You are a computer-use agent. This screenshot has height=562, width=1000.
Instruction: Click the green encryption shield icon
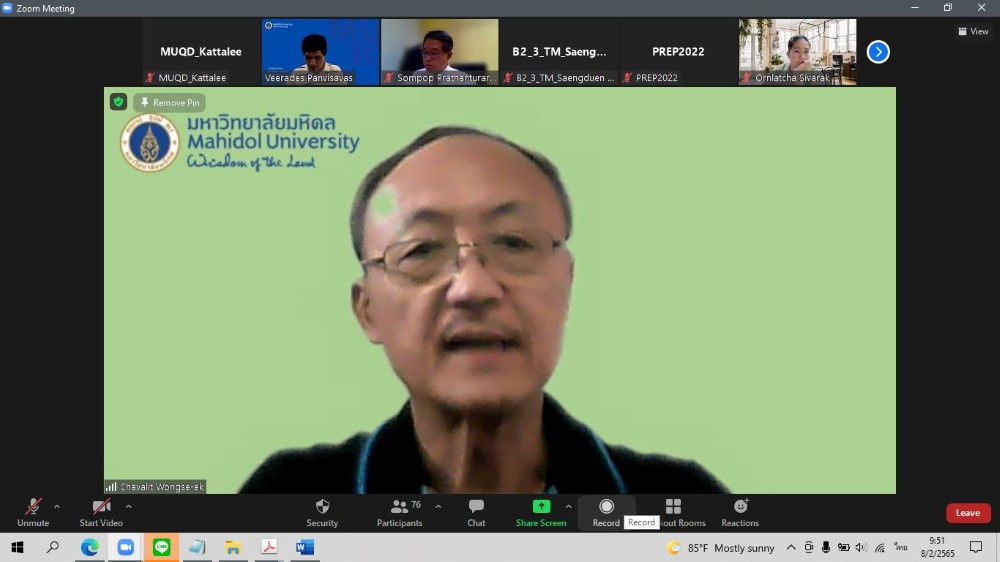119,102
